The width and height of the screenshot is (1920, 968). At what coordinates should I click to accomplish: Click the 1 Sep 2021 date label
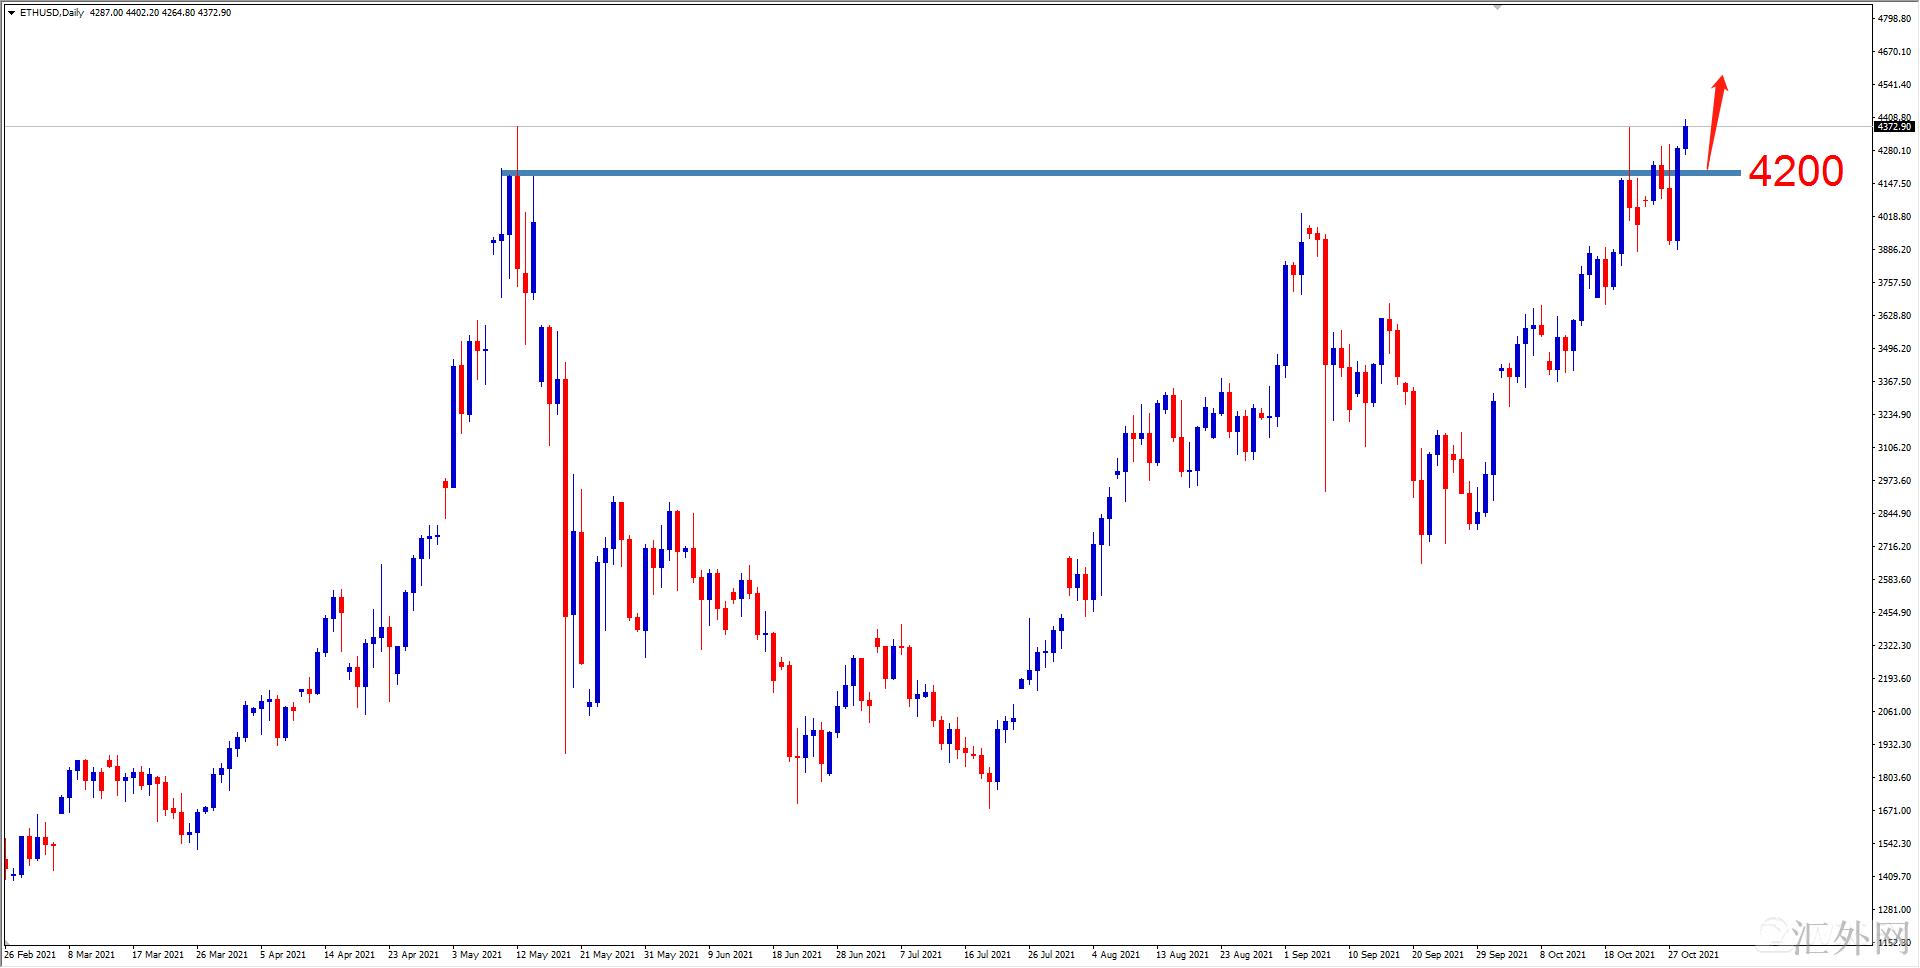click(1308, 955)
